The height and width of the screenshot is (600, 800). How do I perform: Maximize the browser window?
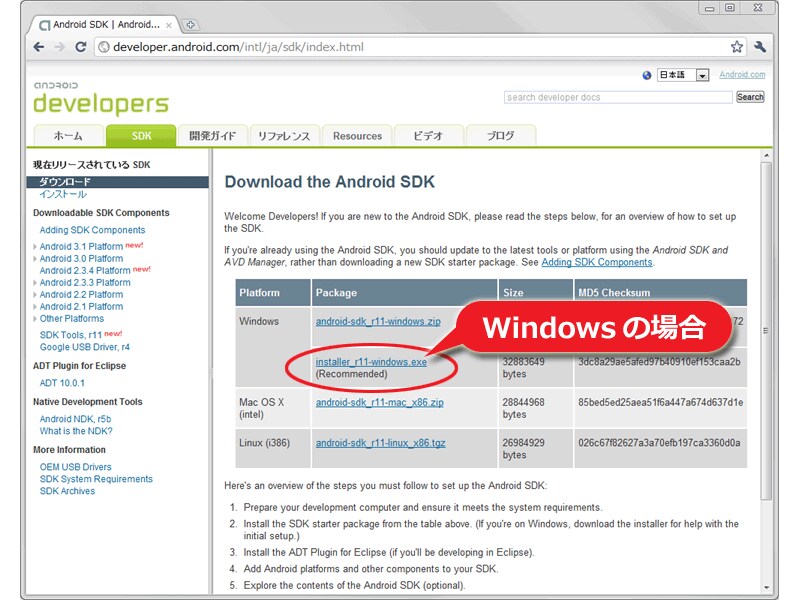coord(730,8)
